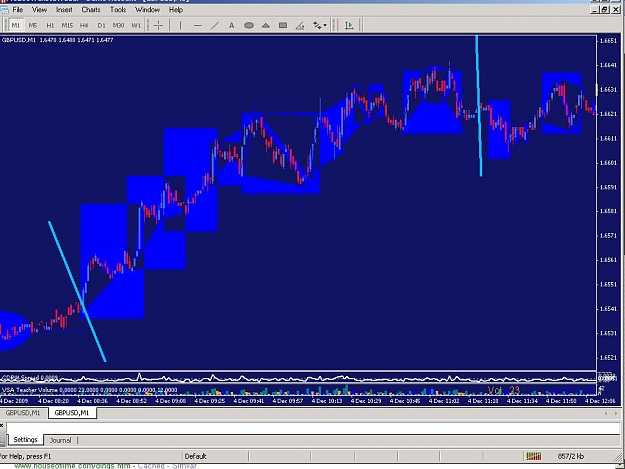Viewport: 625px width, 469px height.
Task: Switch to the first GBPUSD,M1 chart tab
Action: coord(23,413)
